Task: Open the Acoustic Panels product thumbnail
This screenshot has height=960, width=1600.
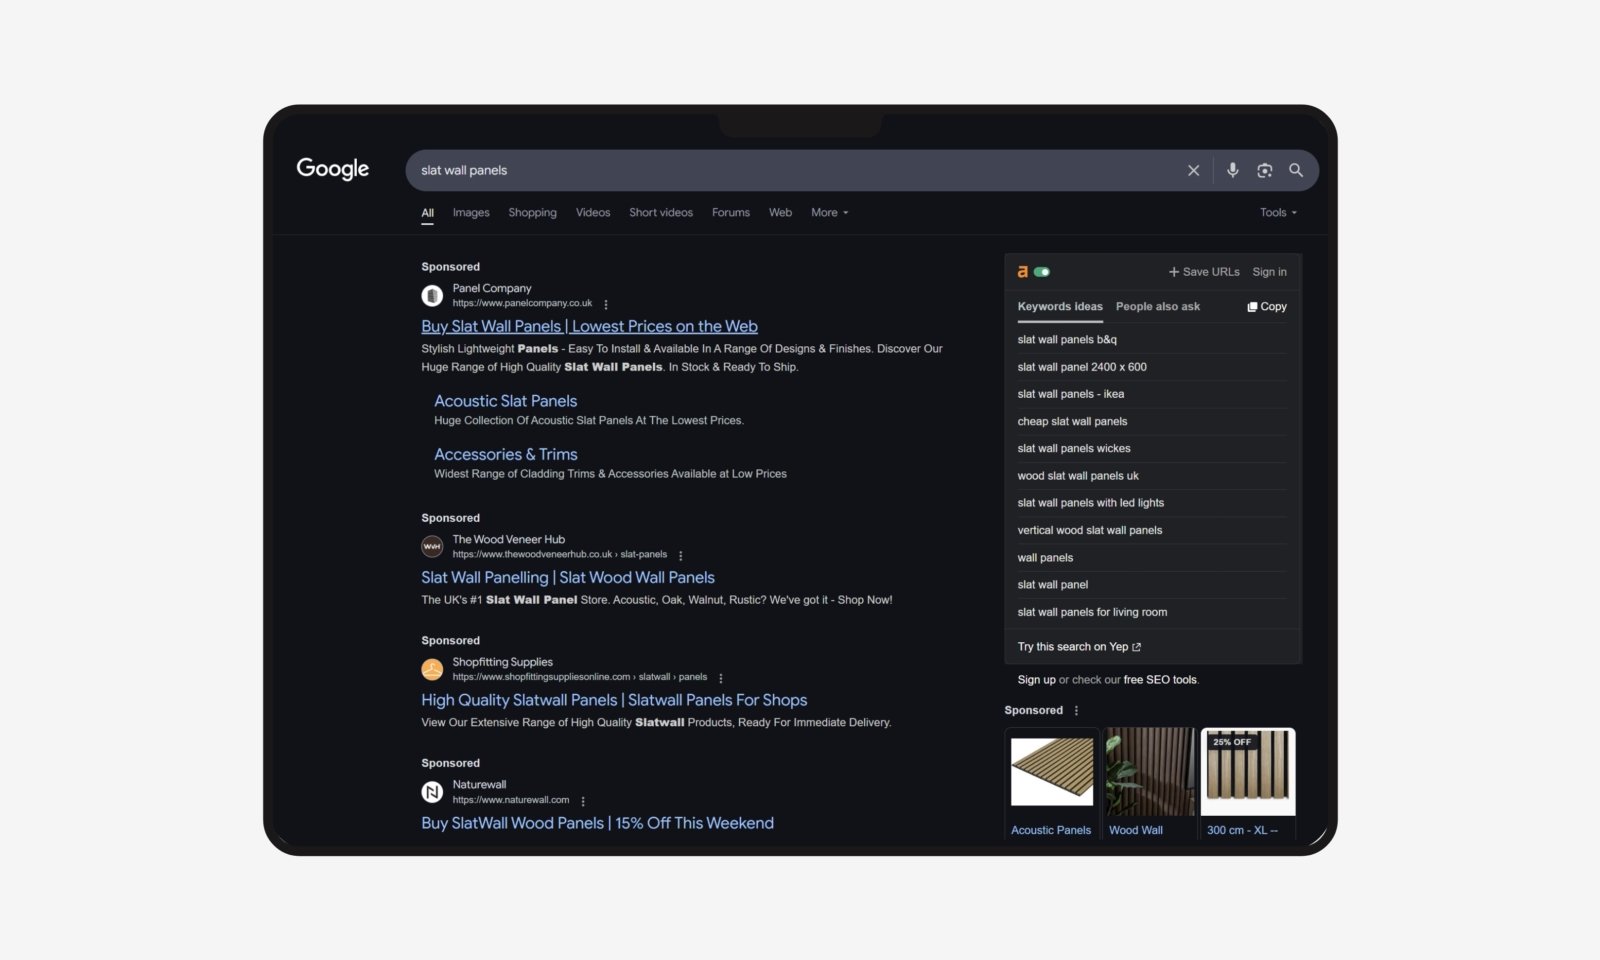Action: [x=1052, y=772]
